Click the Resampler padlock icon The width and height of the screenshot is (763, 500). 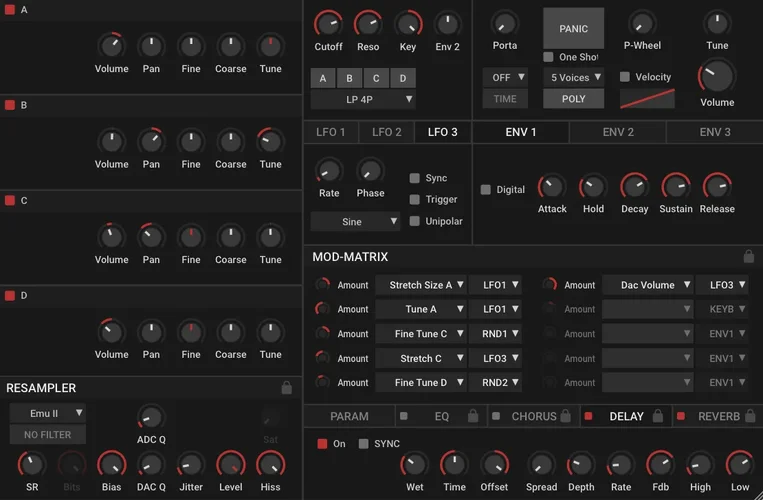click(287, 388)
